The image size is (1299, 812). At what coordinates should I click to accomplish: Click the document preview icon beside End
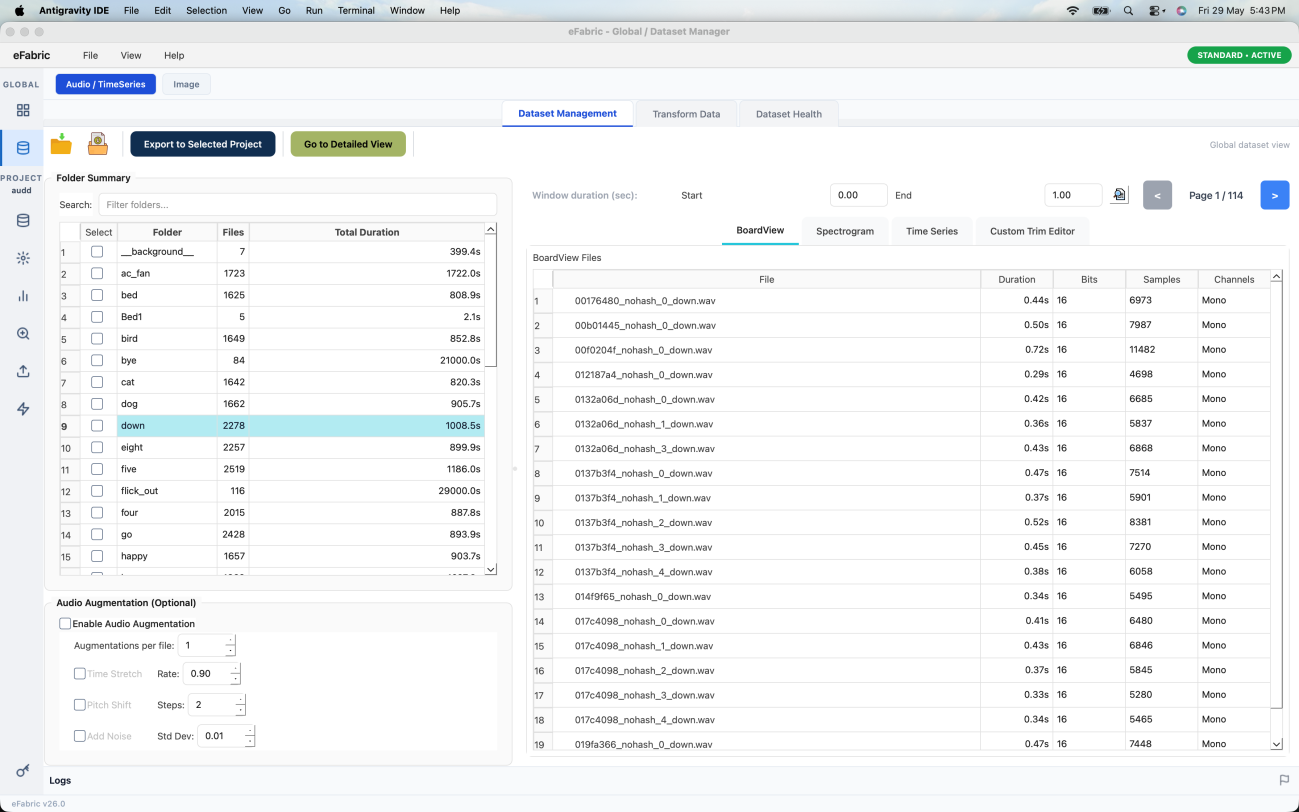click(x=1120, y=195)
